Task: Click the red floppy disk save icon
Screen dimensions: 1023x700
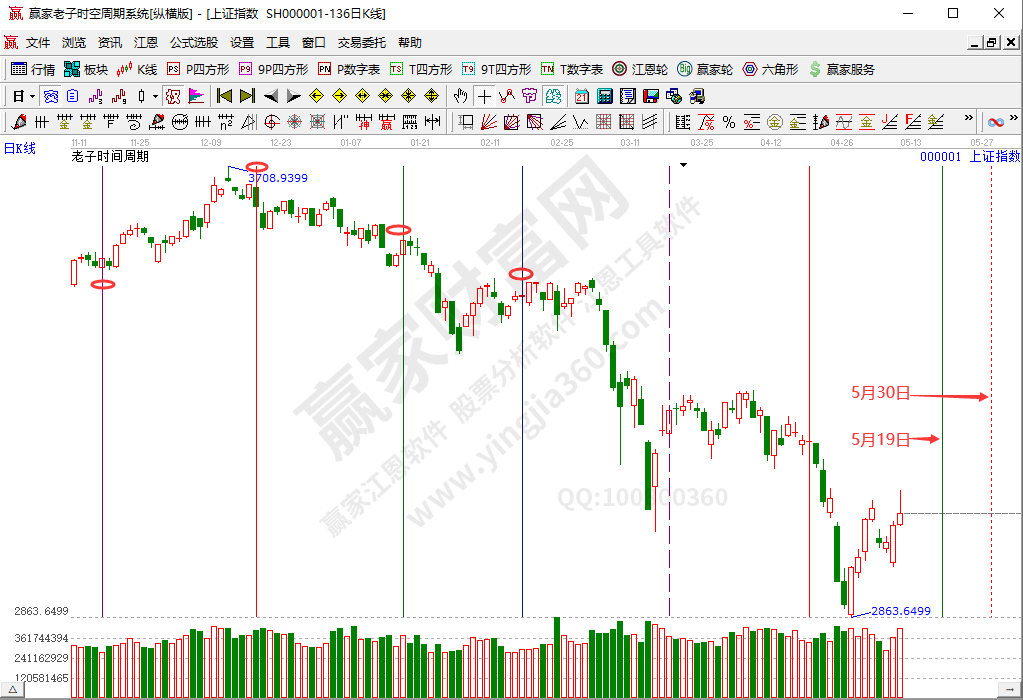Action: pyautogui.click(x=650, y=96)
